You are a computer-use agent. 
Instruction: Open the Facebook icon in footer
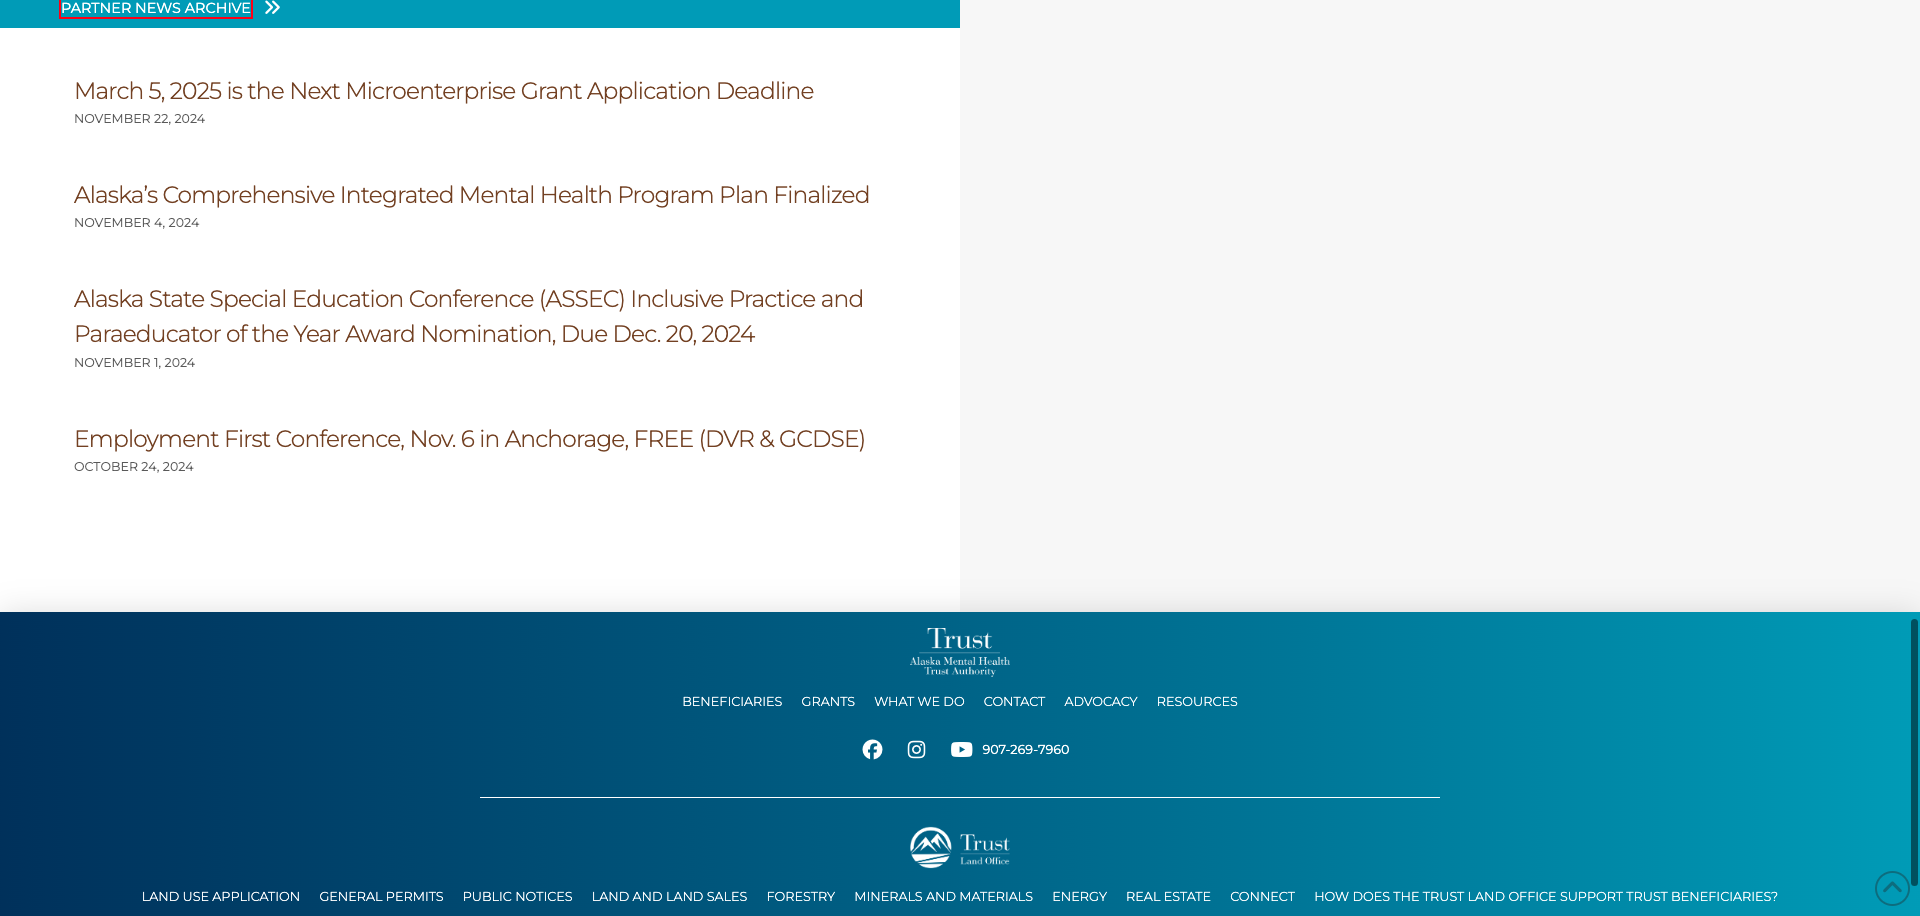[872, 750]
